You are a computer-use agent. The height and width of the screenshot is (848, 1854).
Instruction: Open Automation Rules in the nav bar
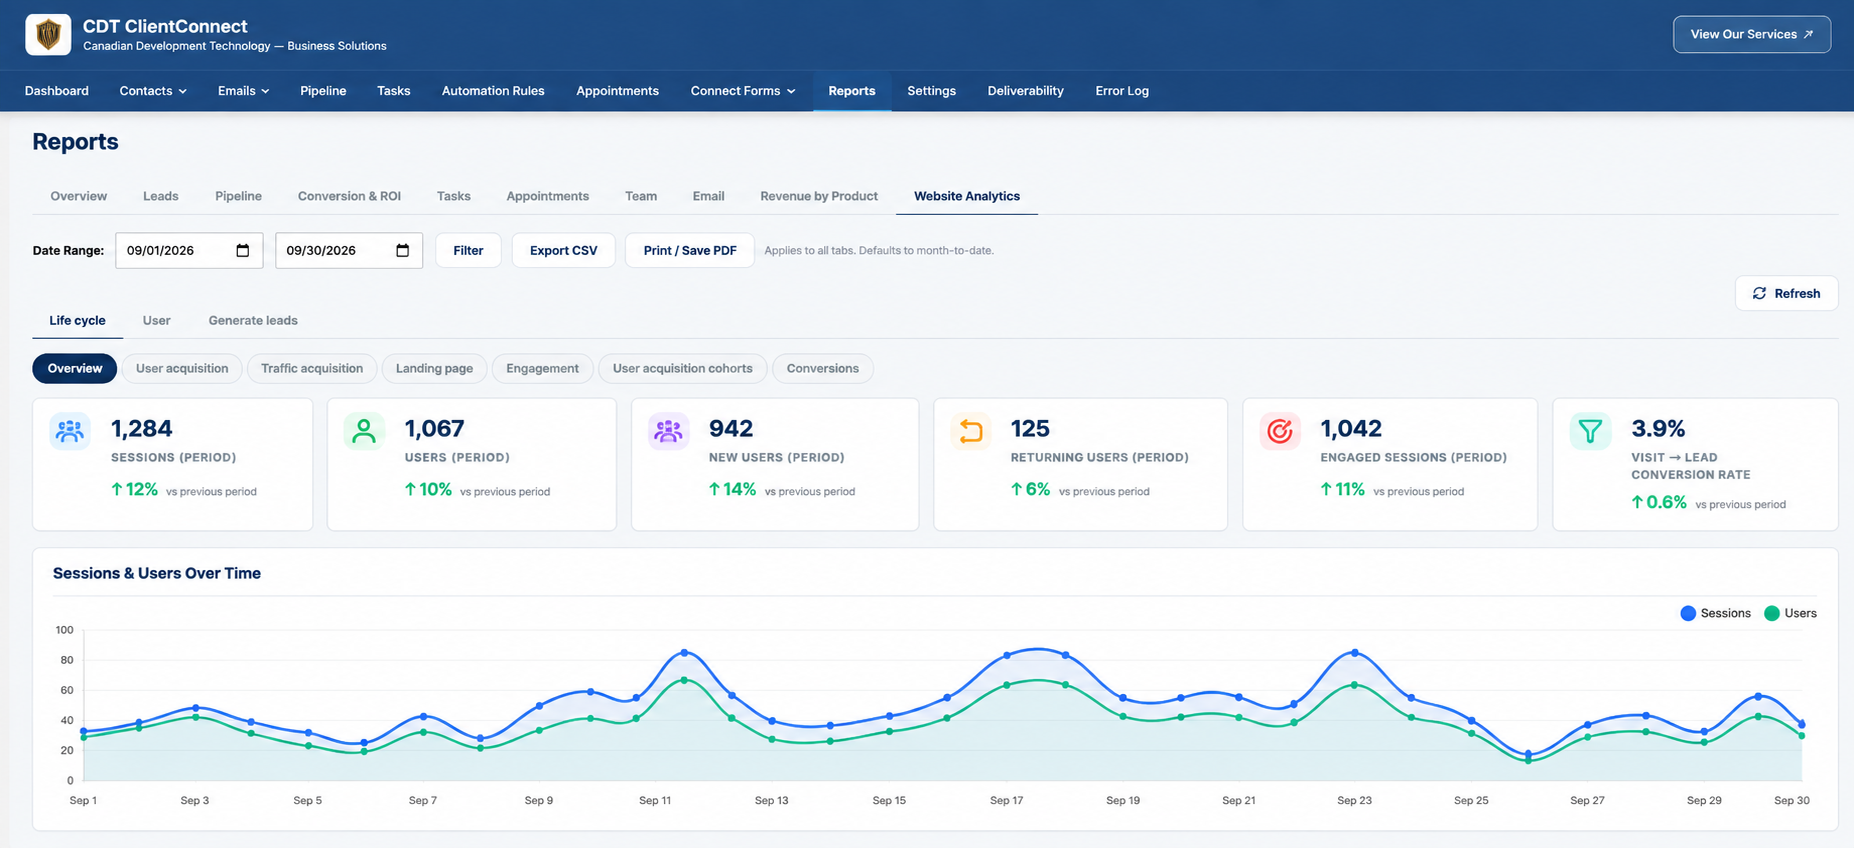tap(493, 91)
